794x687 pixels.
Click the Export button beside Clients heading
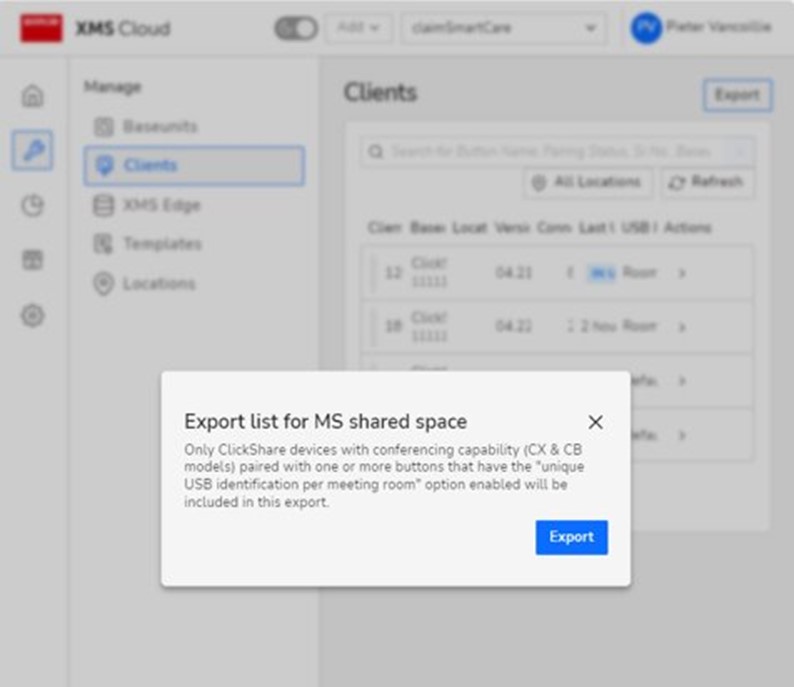click(737, 95)
